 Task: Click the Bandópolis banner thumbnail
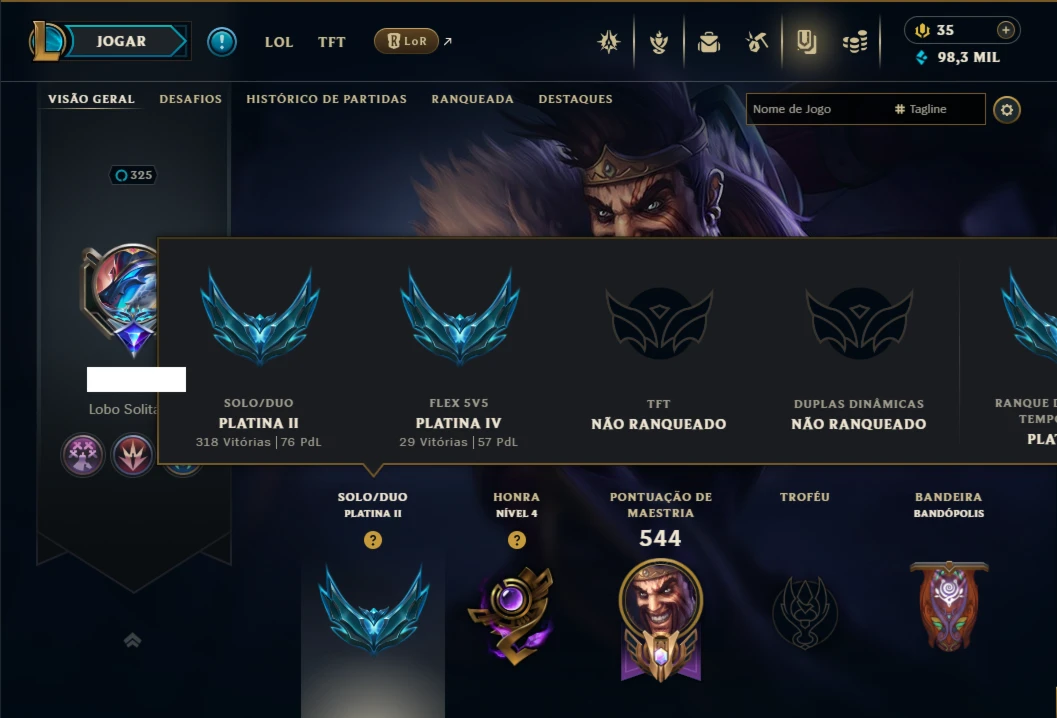coord(949,605)
